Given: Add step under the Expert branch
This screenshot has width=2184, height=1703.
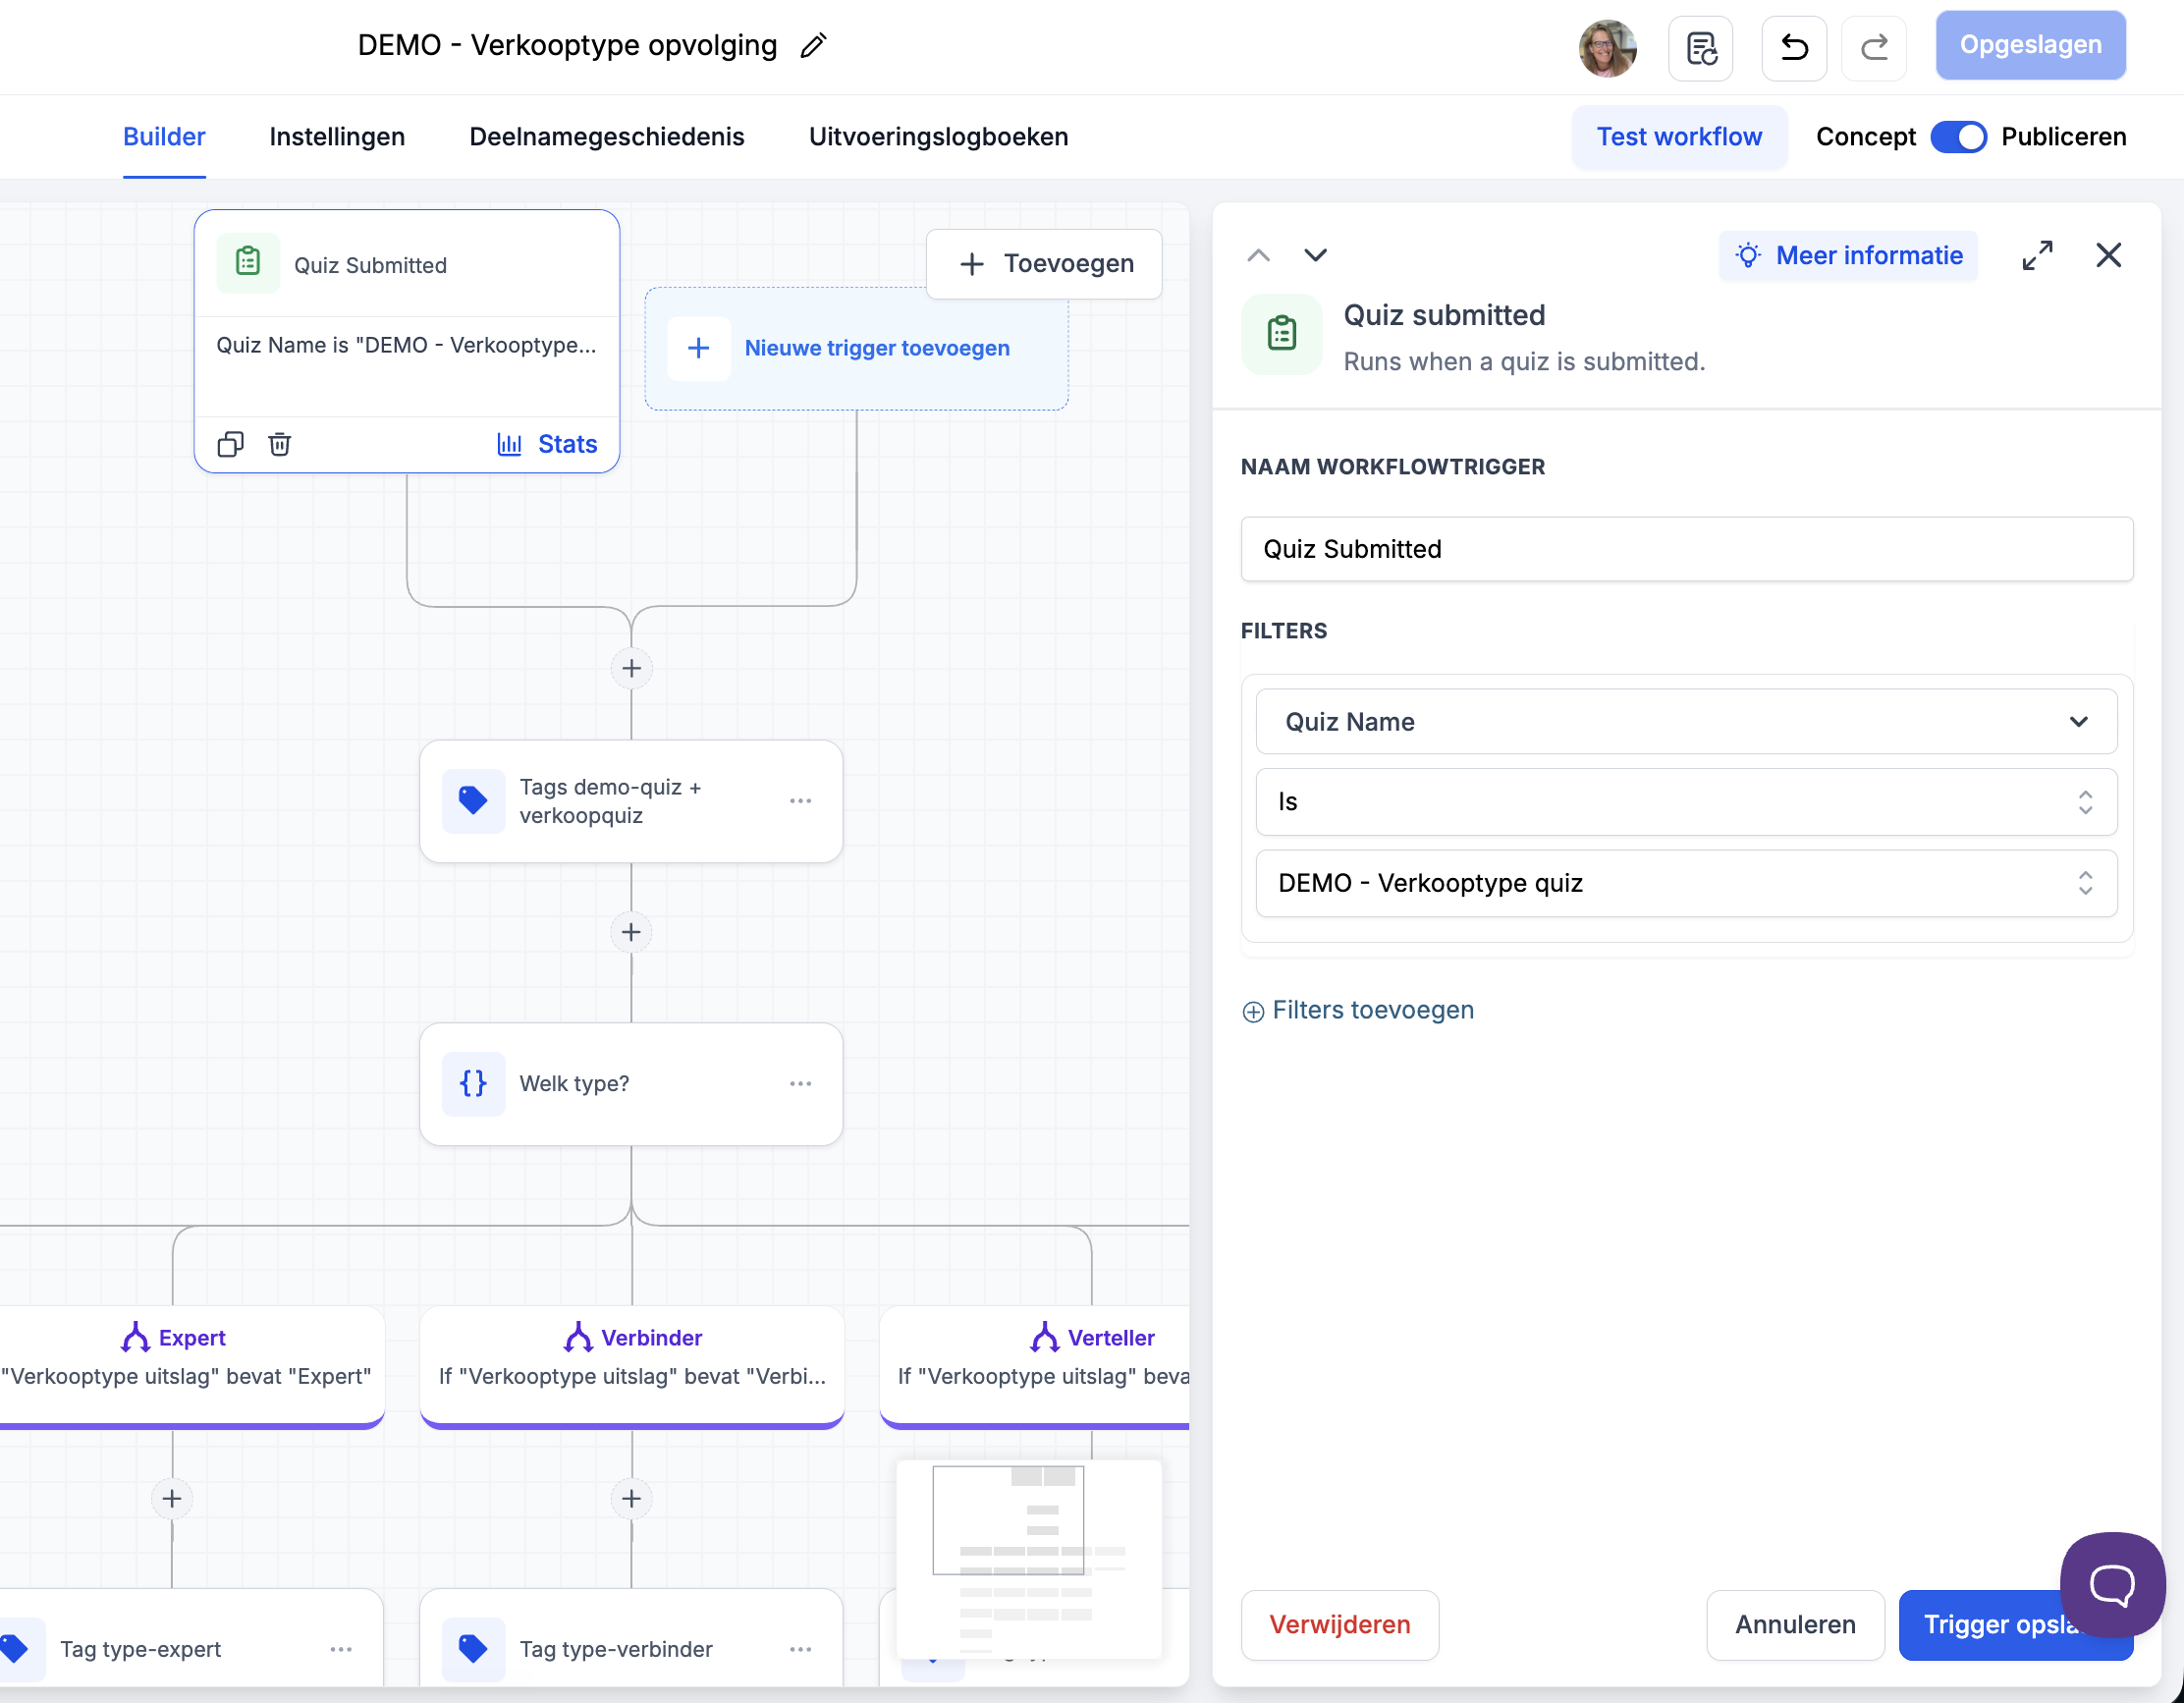Looking at the screenshot, I should 172,1498.
